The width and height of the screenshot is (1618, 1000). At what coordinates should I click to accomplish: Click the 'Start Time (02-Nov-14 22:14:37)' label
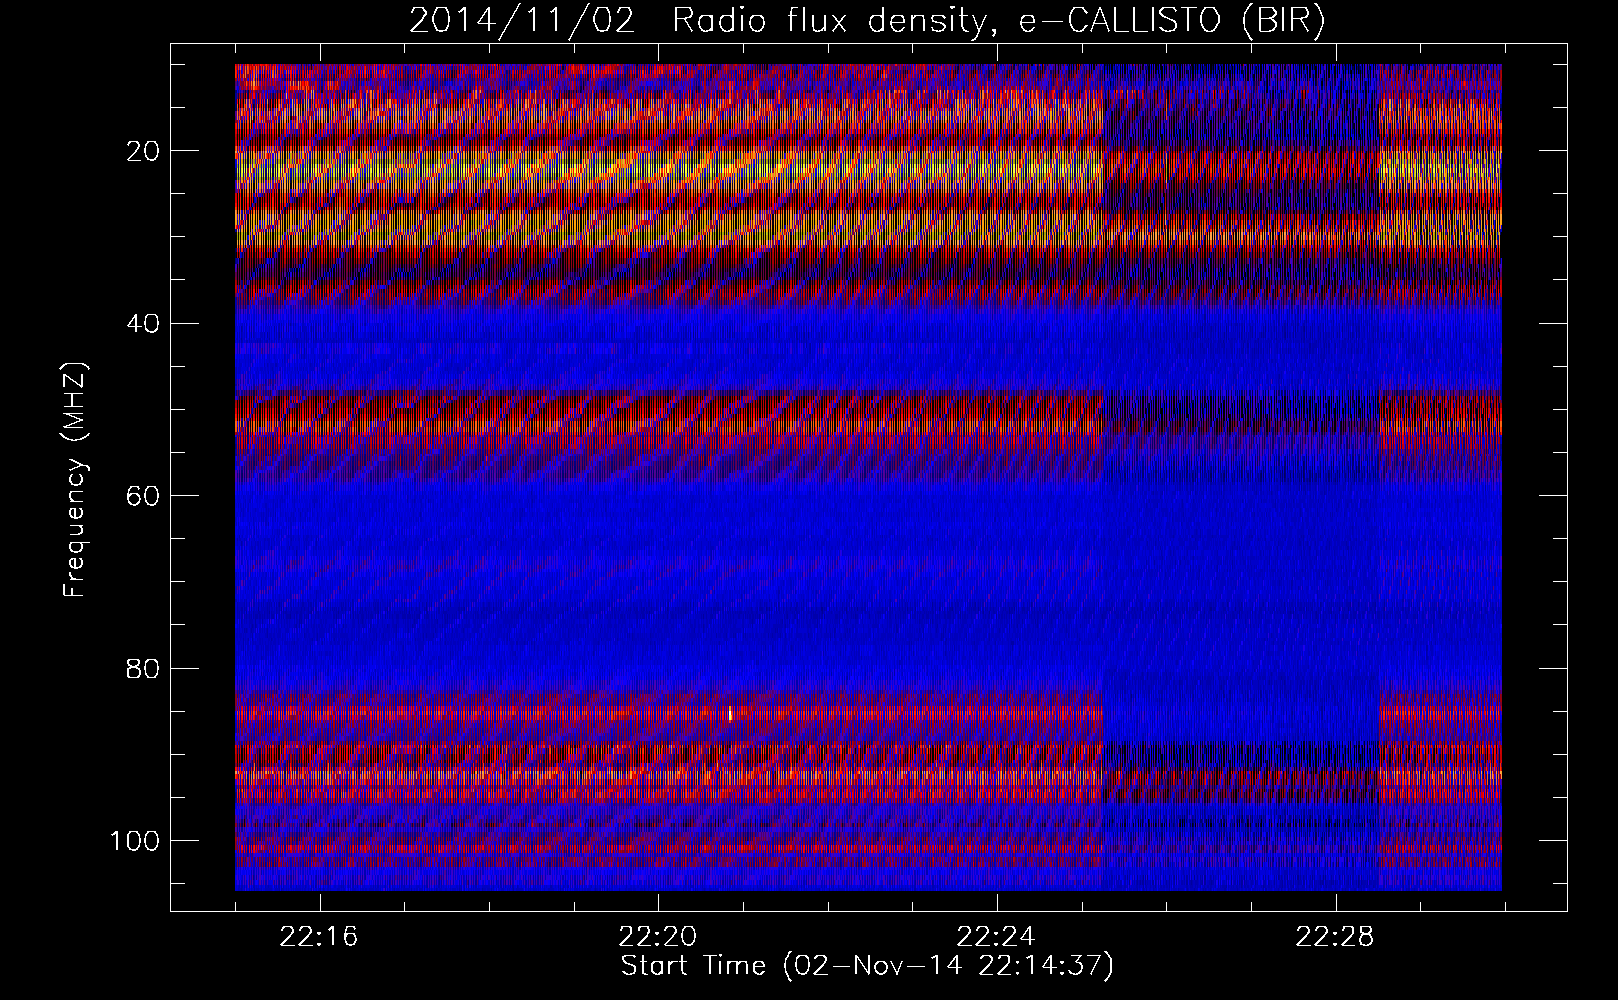point(867,967)
